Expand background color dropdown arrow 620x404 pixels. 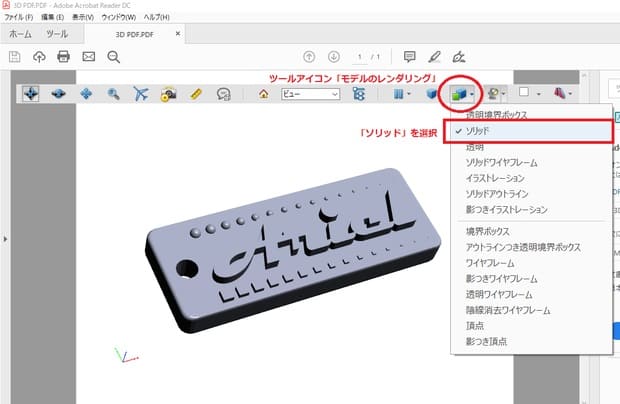pos(539,94)
